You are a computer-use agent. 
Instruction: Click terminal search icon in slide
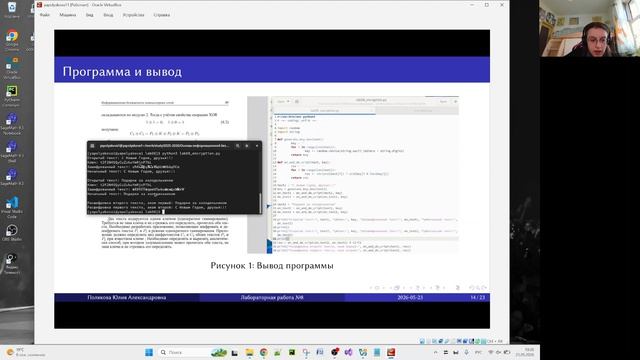(x=238, y=146)
